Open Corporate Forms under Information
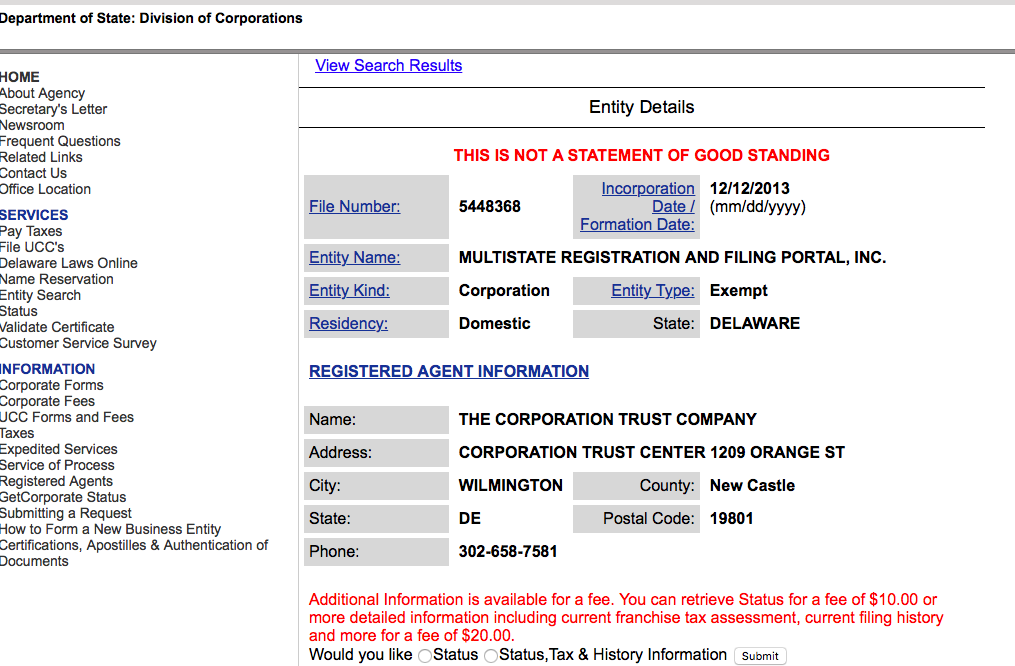This screenshot has width=1015, height=666. click(52, 385)
